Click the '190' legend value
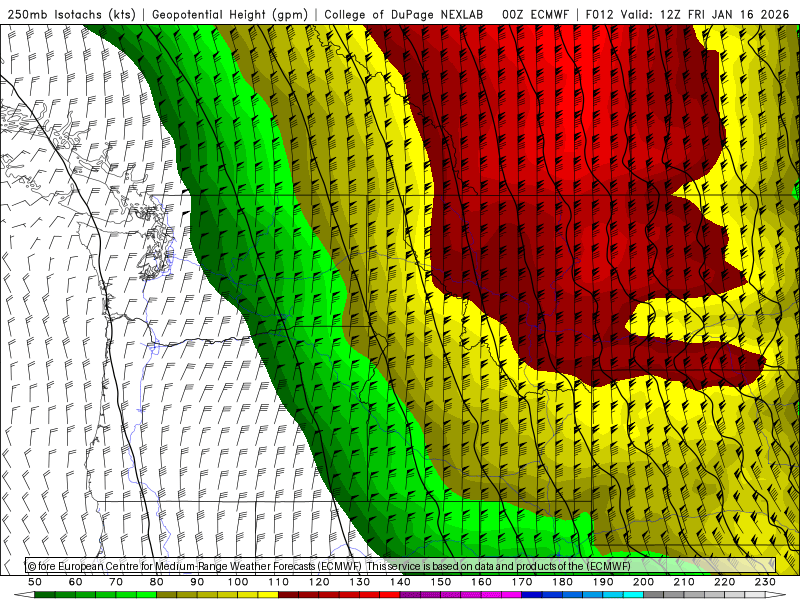Screen dimensions: 800x600 [603, 582]
